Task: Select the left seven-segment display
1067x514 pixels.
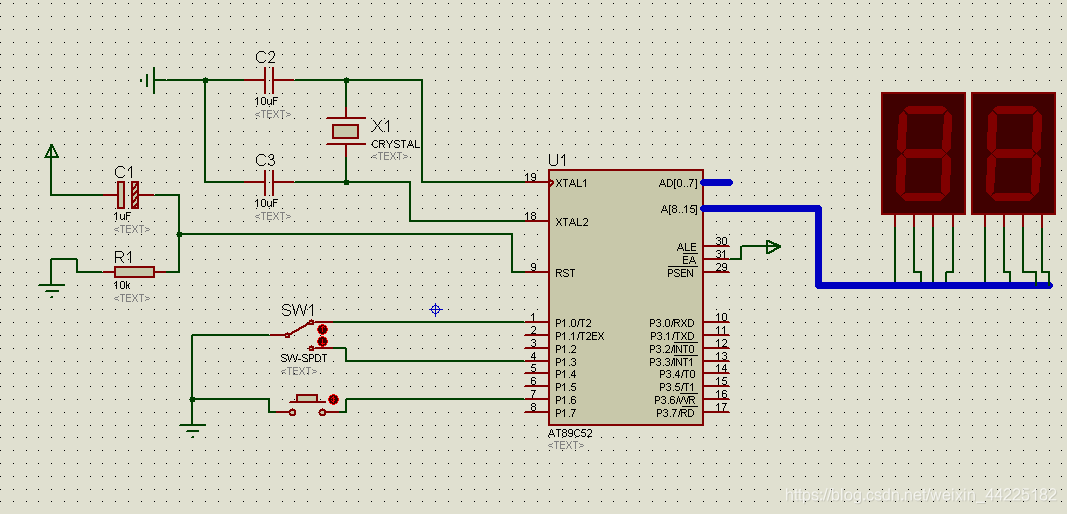Action: pyautogui.click(x=923, y=153)
